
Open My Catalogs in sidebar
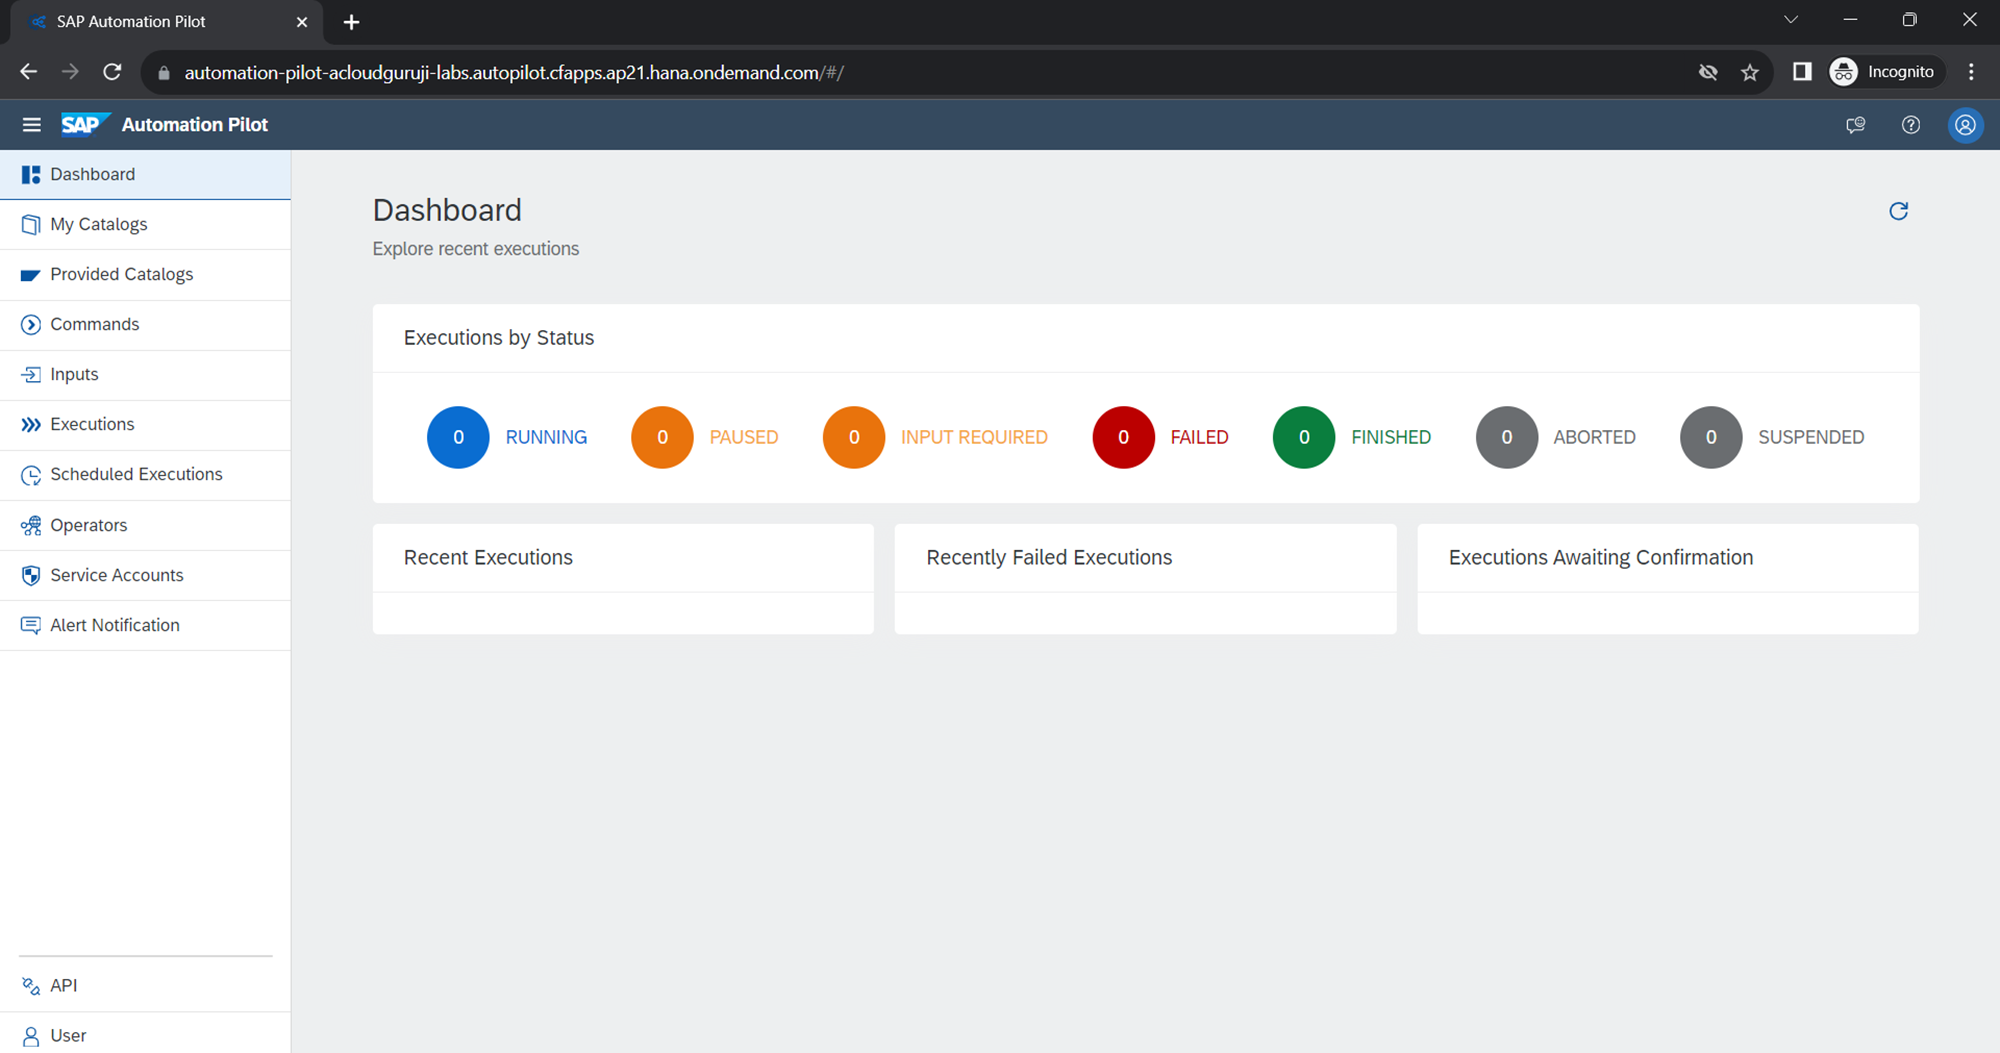click(x=99, y=224)
